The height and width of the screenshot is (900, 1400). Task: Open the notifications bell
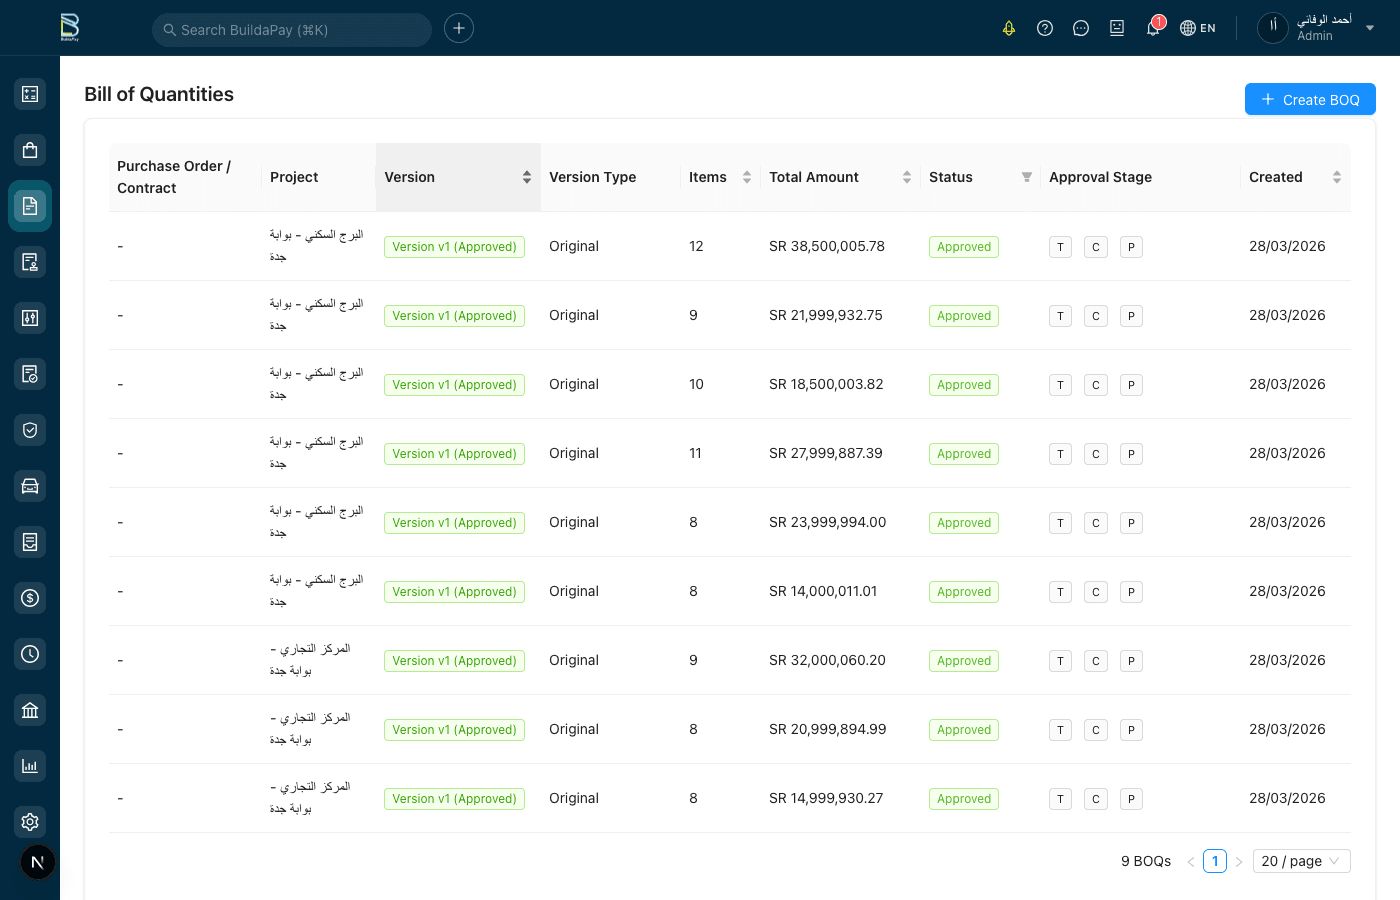click(1153, 28)
